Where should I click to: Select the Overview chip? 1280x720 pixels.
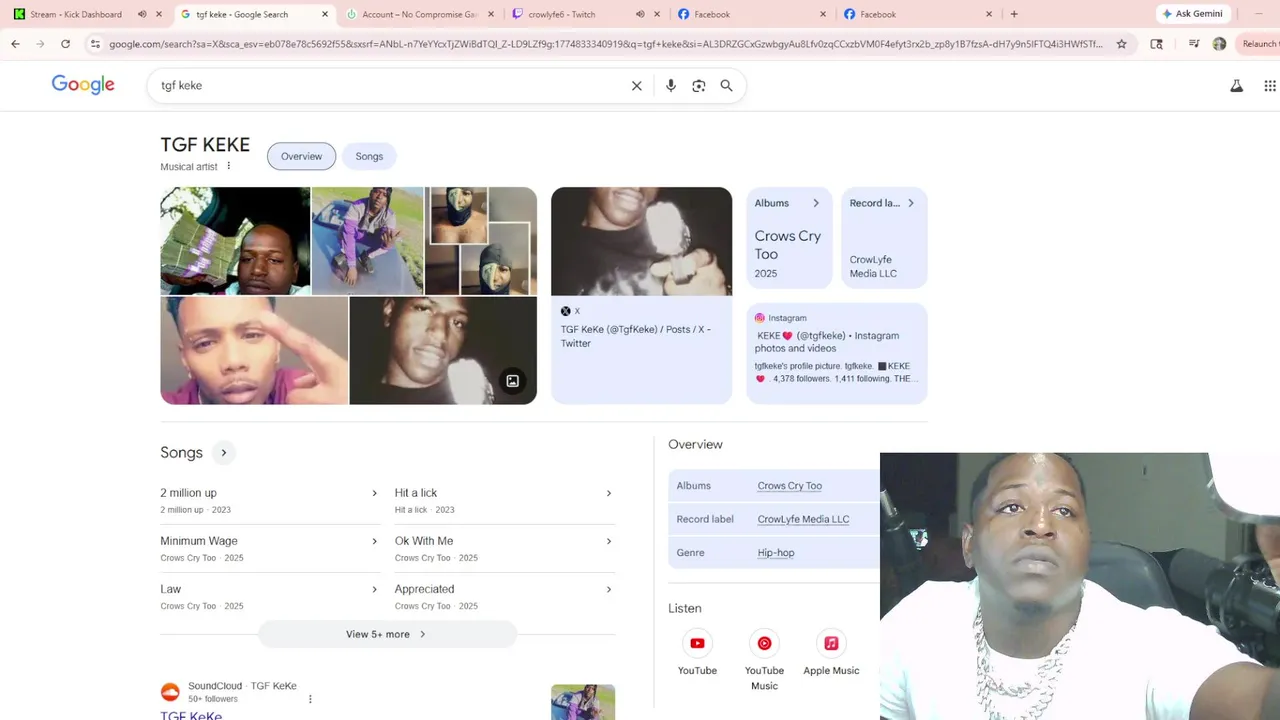click(x=301, y=156)
